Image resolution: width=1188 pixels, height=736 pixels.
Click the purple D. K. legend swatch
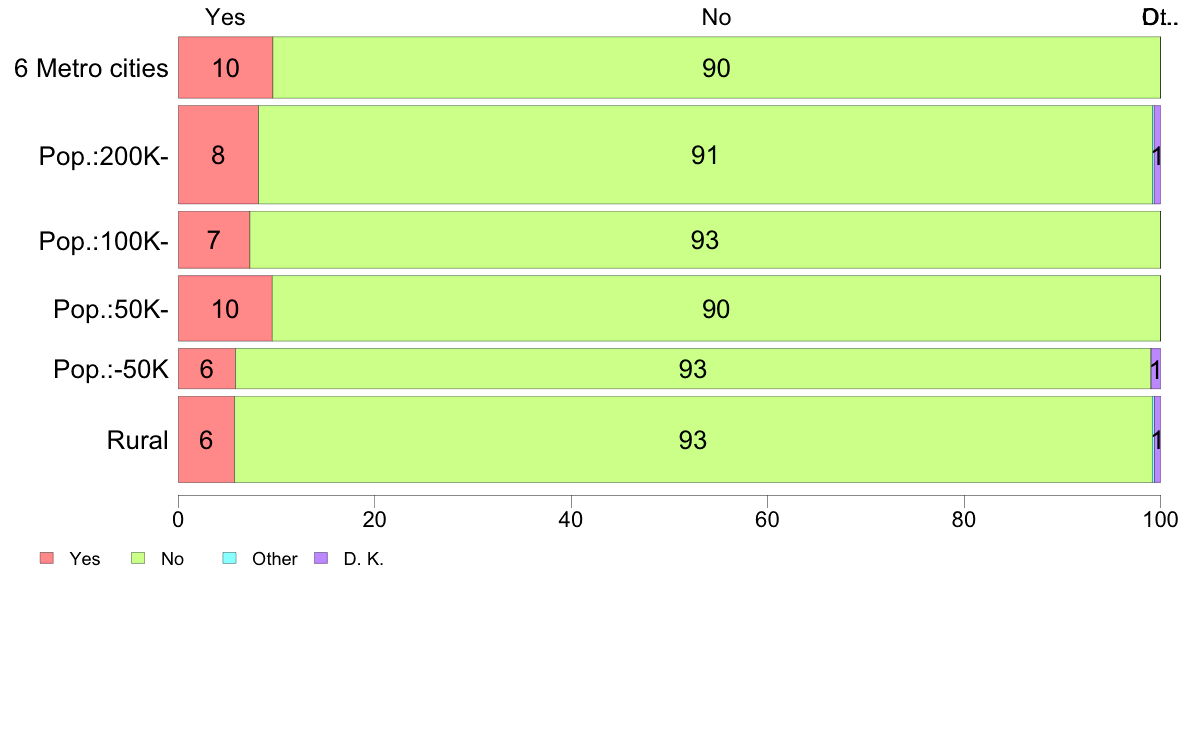click(321, 558)
